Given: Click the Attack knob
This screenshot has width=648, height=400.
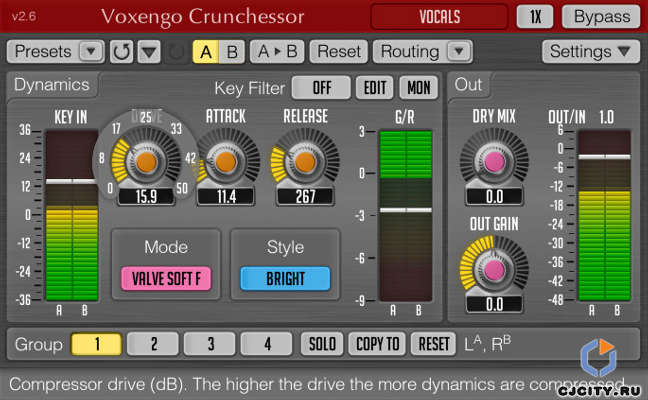Looking at the screenshot, I should point(226,161).
